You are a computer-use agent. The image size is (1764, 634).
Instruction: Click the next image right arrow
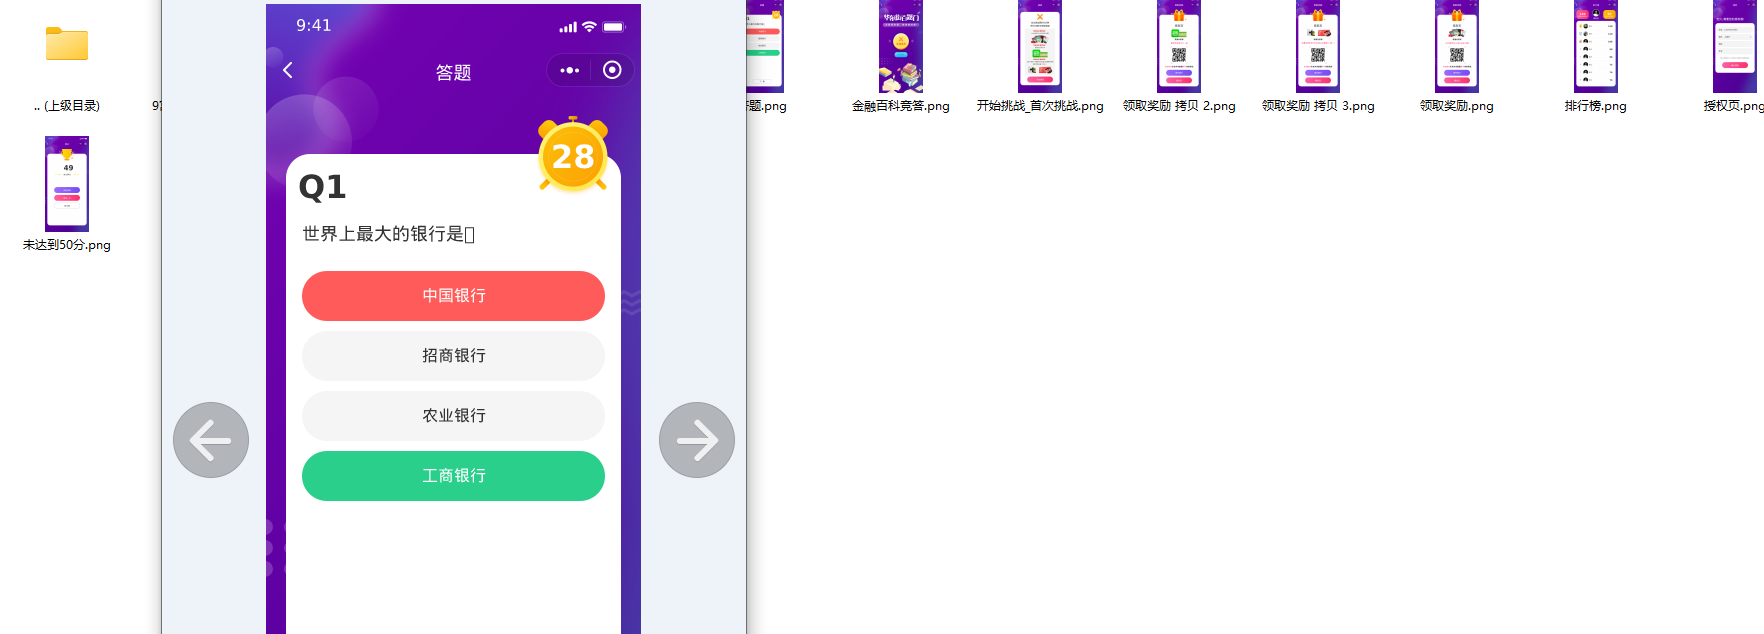coord(697,440)
